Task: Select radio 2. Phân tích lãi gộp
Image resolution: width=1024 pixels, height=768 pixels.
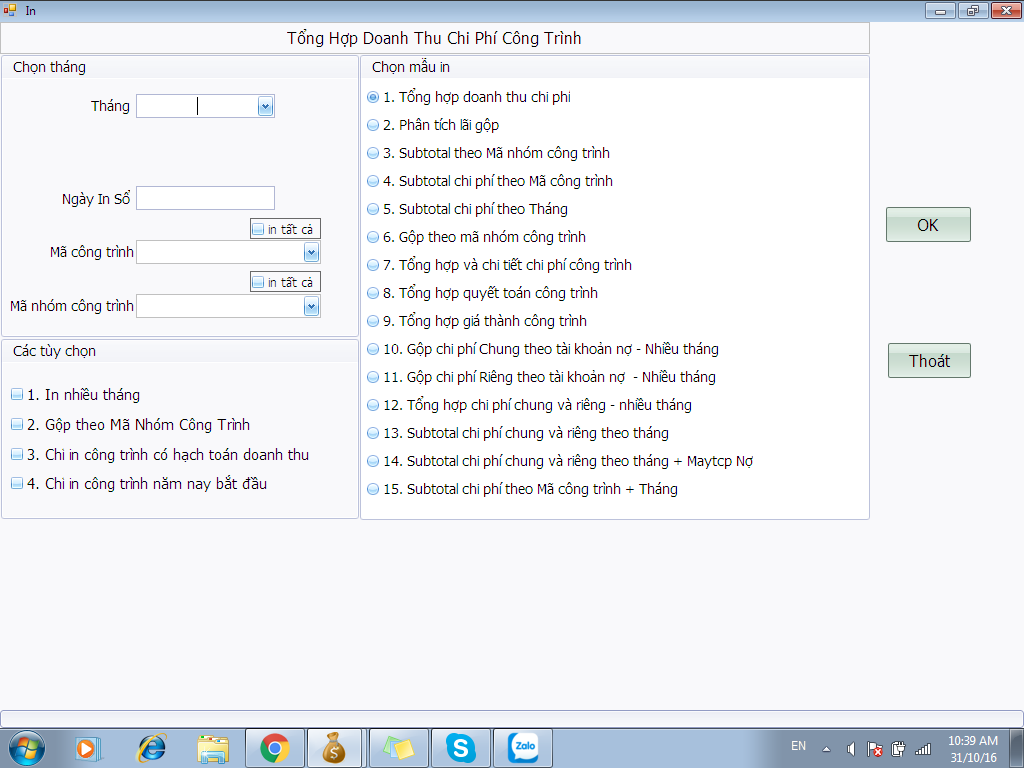Action: point(373,125)
